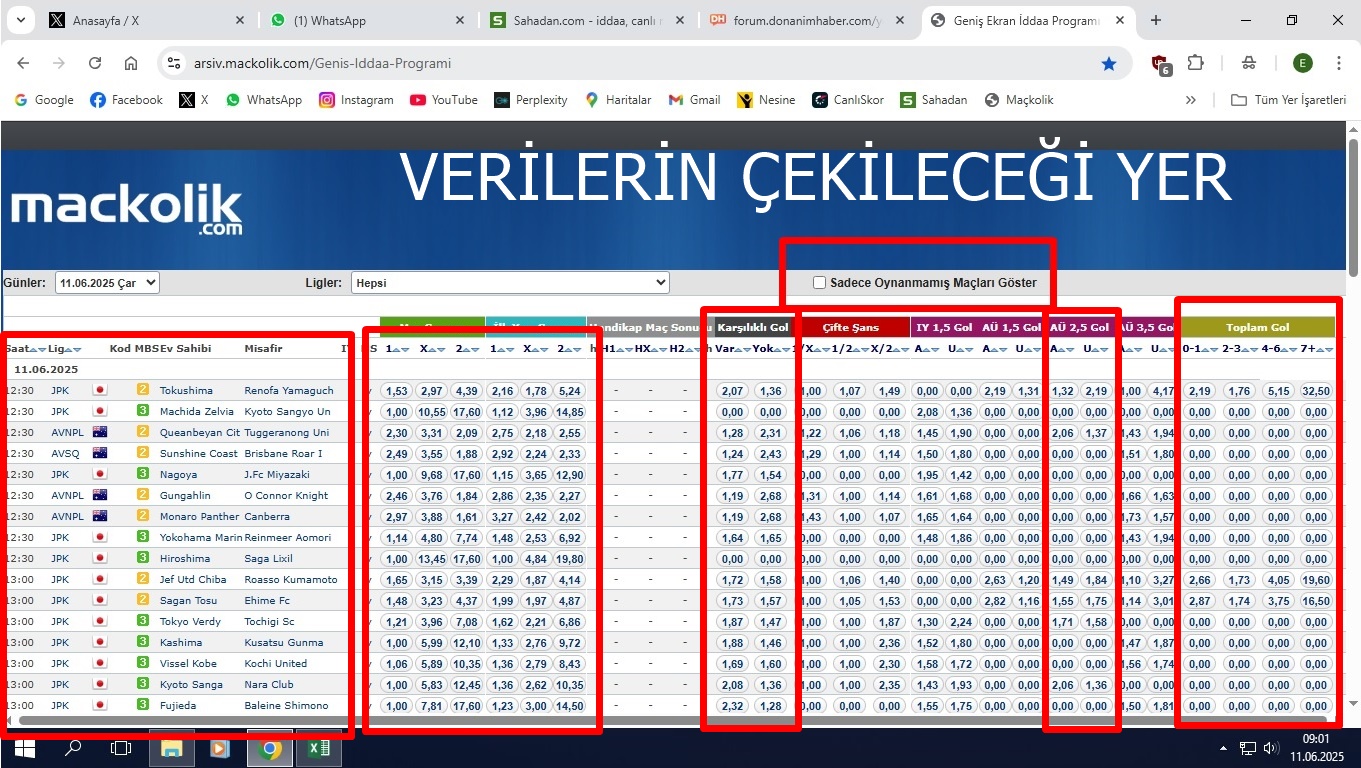This screenshot has width=1361, height=768.
Task: Open the X bookmark in bookmarks bar
Action: (194, 100)
